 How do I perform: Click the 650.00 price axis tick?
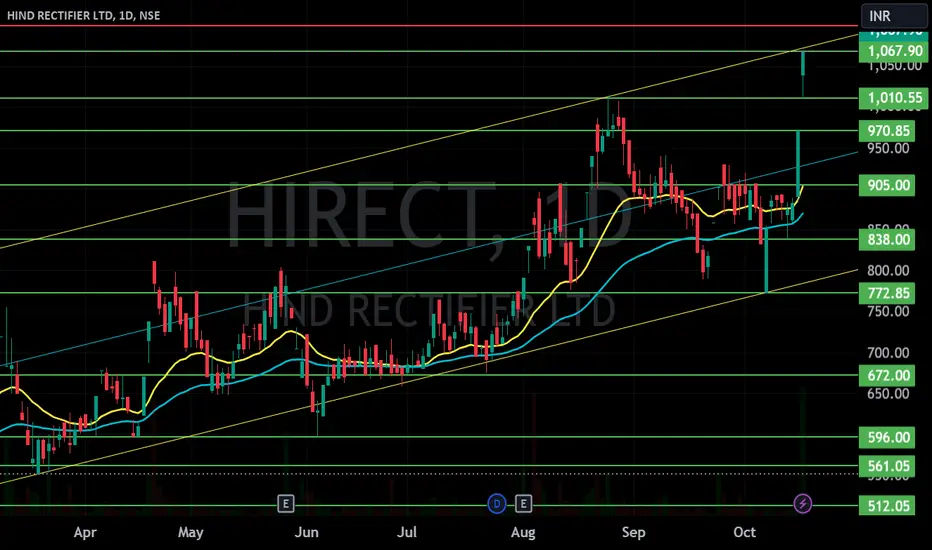tap(888, 394)
